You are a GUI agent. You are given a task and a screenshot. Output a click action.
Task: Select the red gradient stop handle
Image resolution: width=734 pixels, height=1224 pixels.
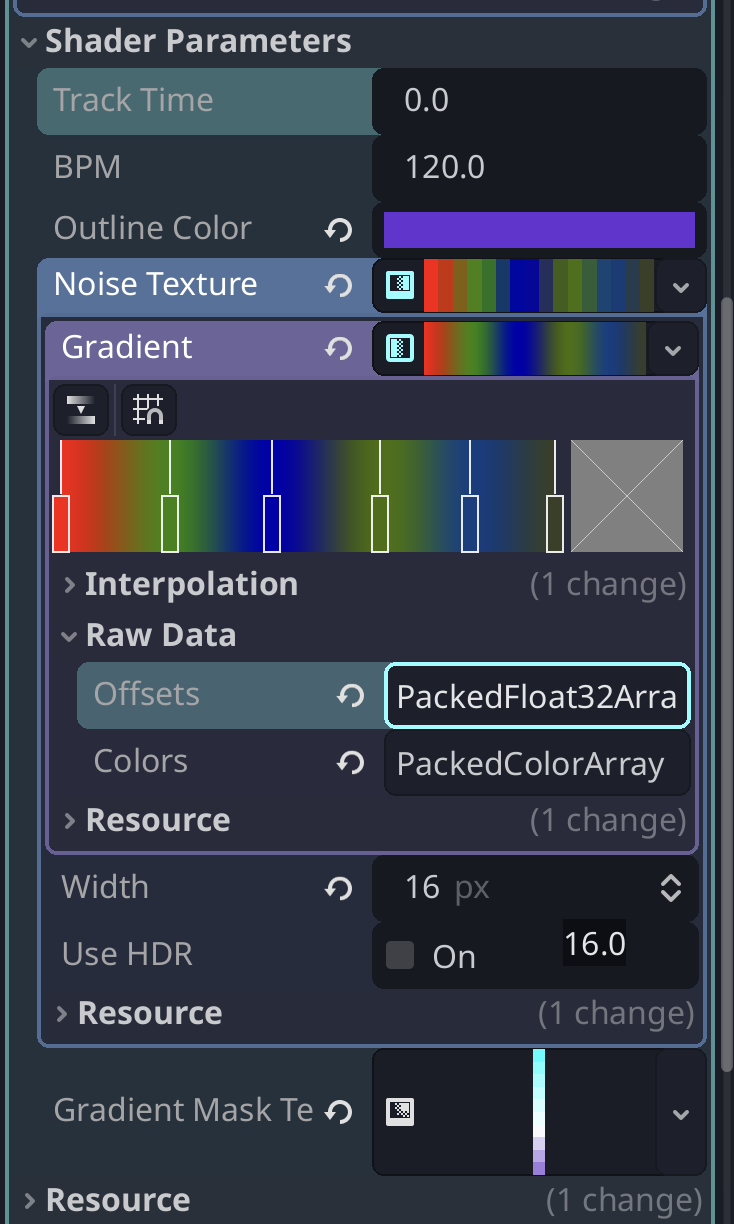(61, 523)
